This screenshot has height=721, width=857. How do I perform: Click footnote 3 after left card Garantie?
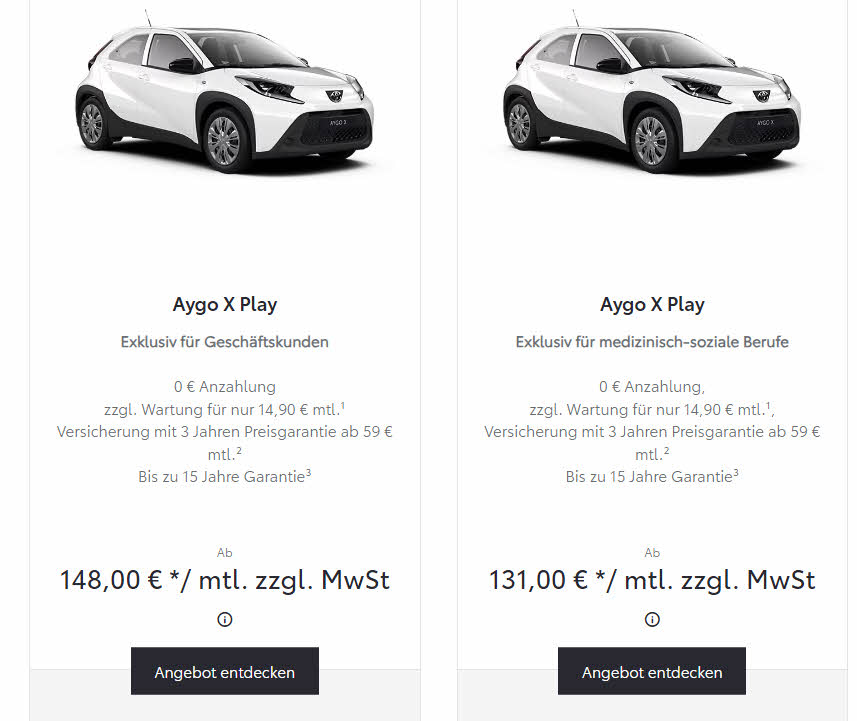click(308, 473)
